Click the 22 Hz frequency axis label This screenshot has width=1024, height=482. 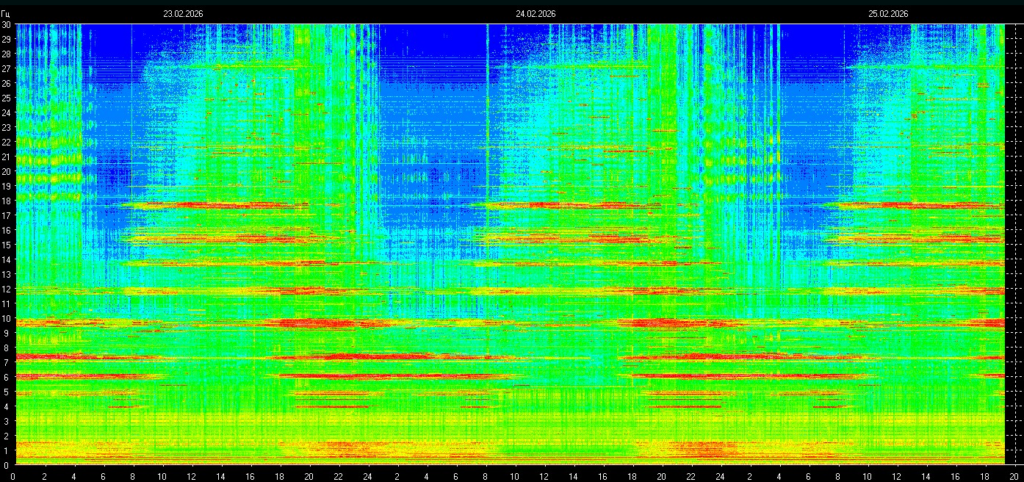tap(6, 142)
